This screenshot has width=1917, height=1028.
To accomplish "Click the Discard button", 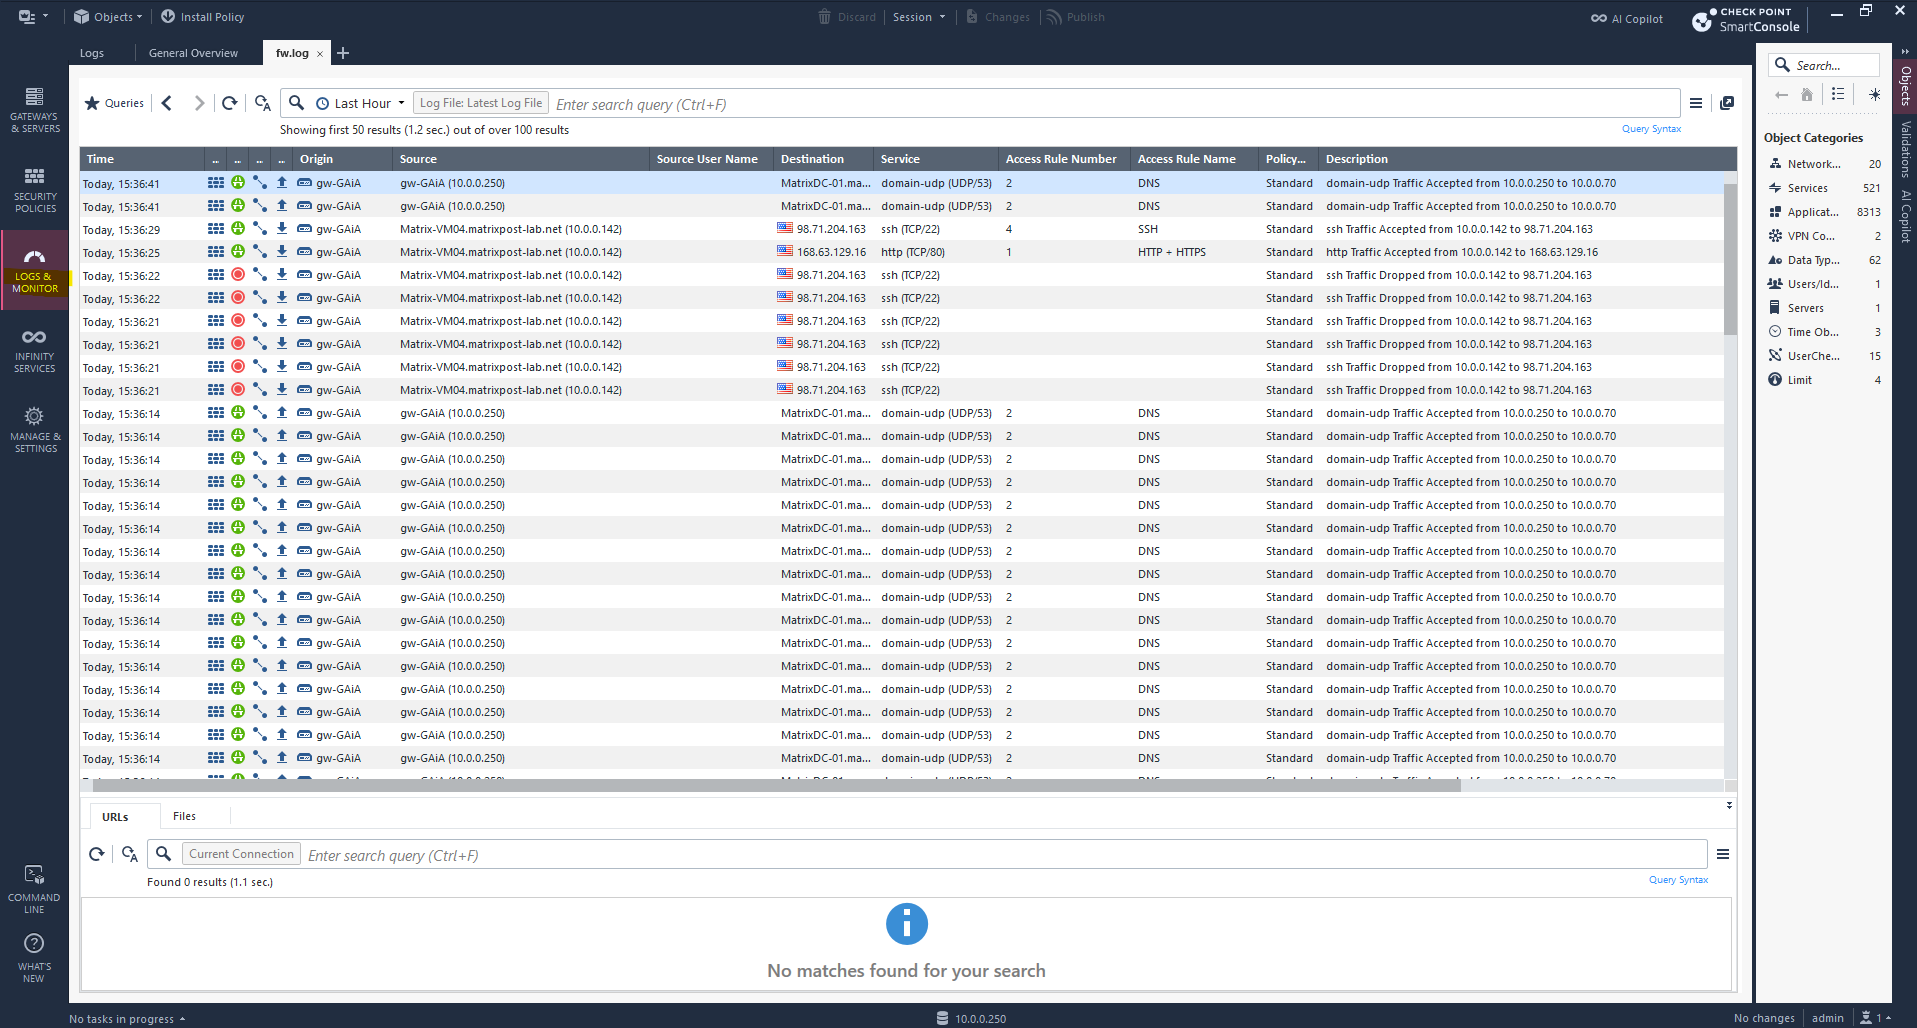I will [847, 17].
